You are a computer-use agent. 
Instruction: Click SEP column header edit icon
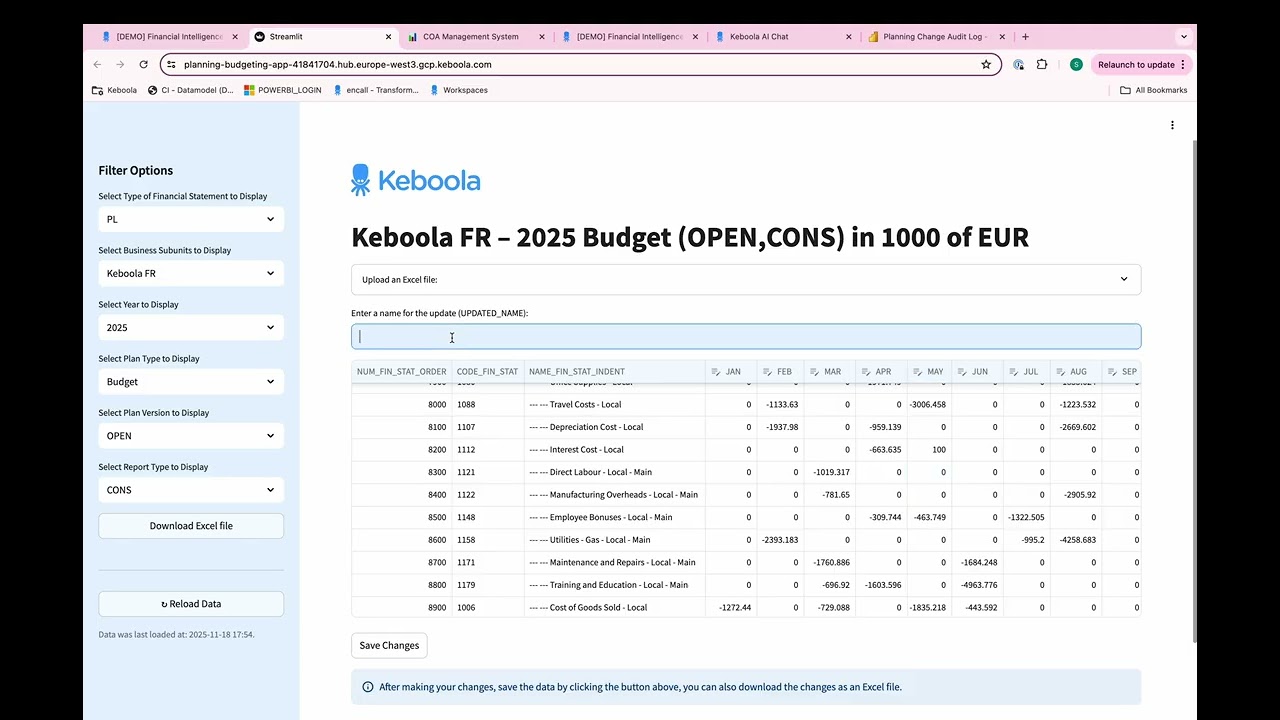pos(1112,372)
